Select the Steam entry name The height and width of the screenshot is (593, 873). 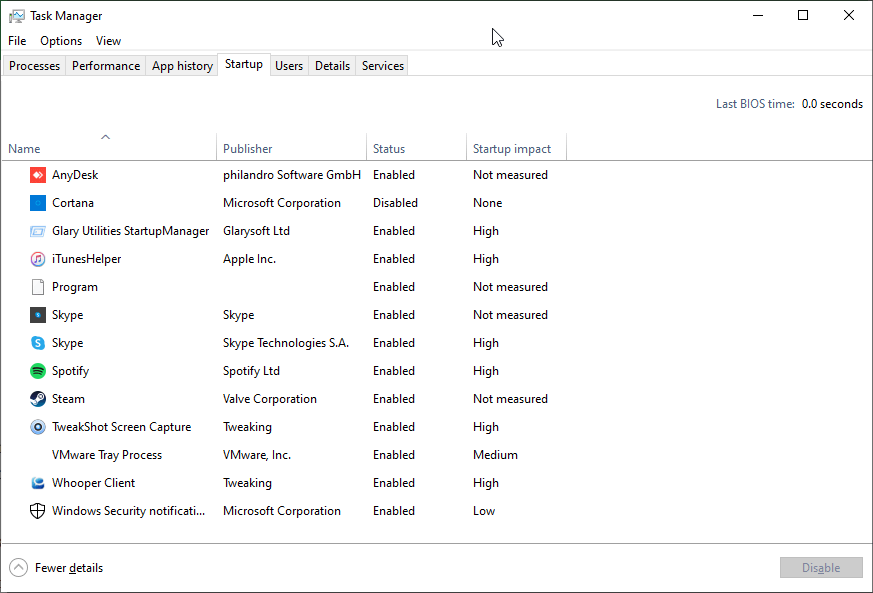point(68,399)
